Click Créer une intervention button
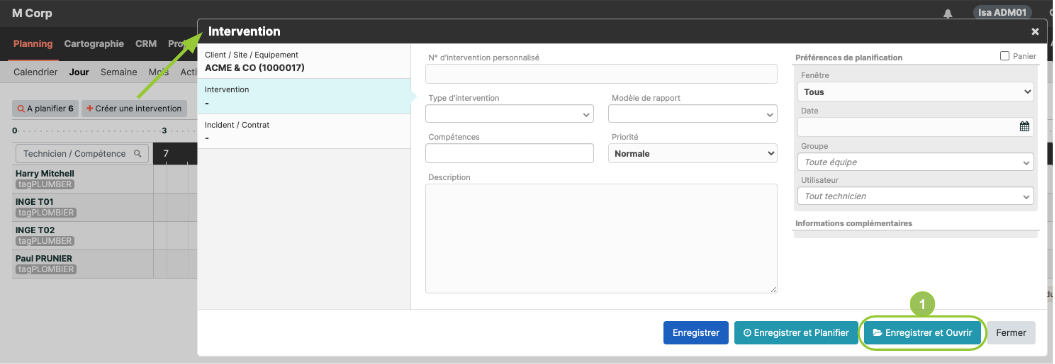This screenshot has height=364, width=1055. 134,108
